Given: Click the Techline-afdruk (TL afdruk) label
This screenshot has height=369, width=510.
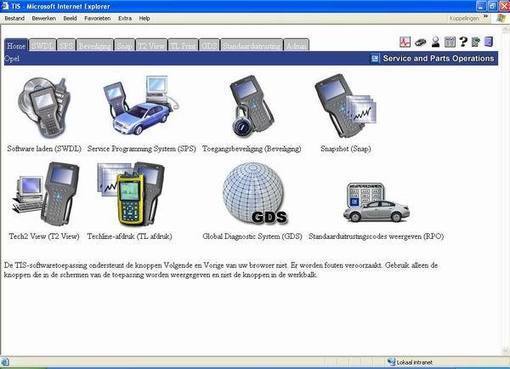Looking at the screenshot, I should [x=130, y=236].
